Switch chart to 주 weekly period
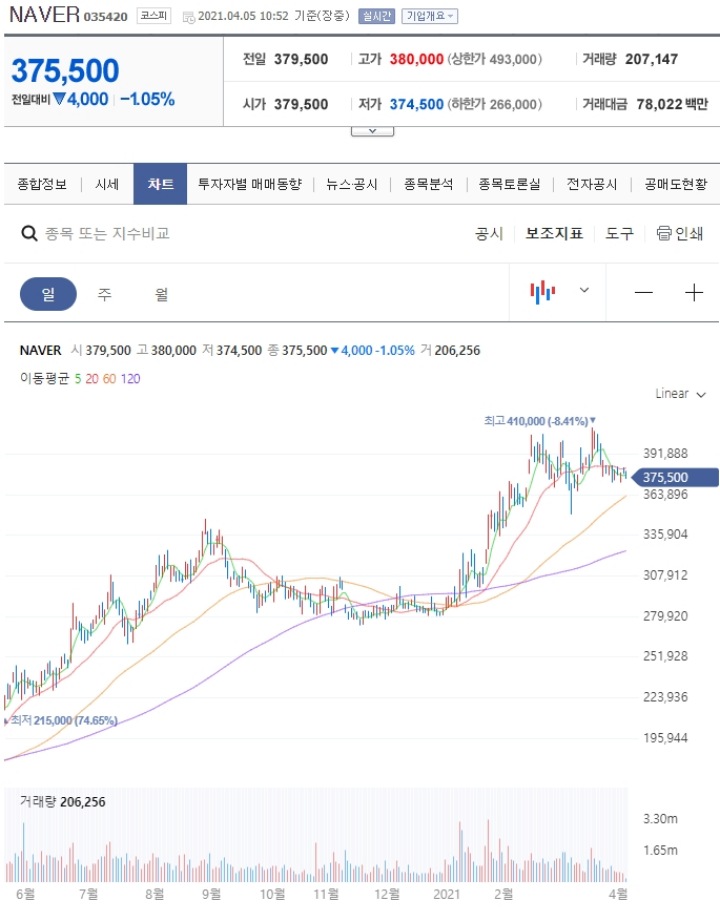Screen dimensions: 720x922 [x=105, y=293]
